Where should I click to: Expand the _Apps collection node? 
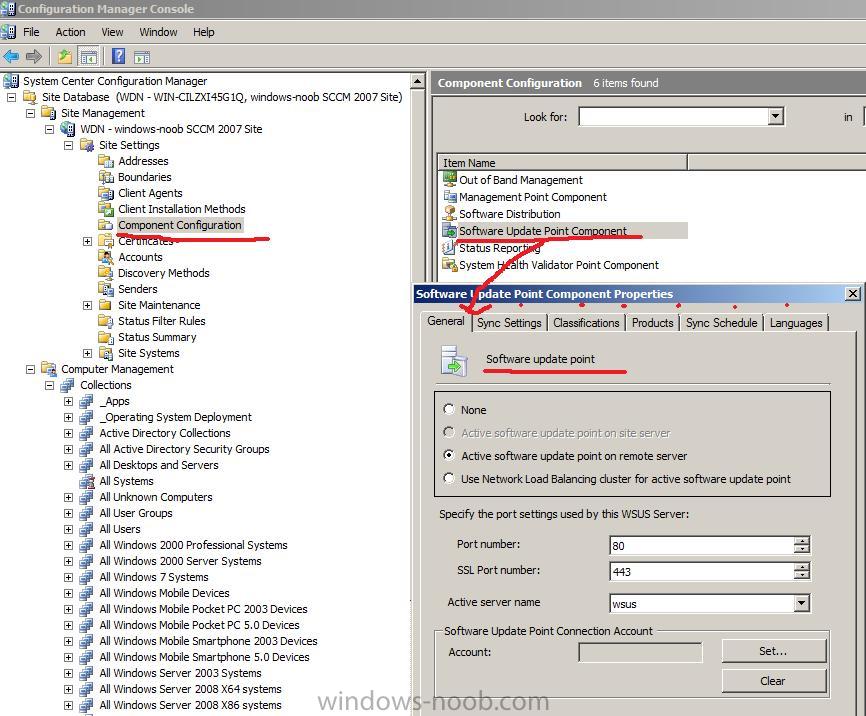coord(68,402)
